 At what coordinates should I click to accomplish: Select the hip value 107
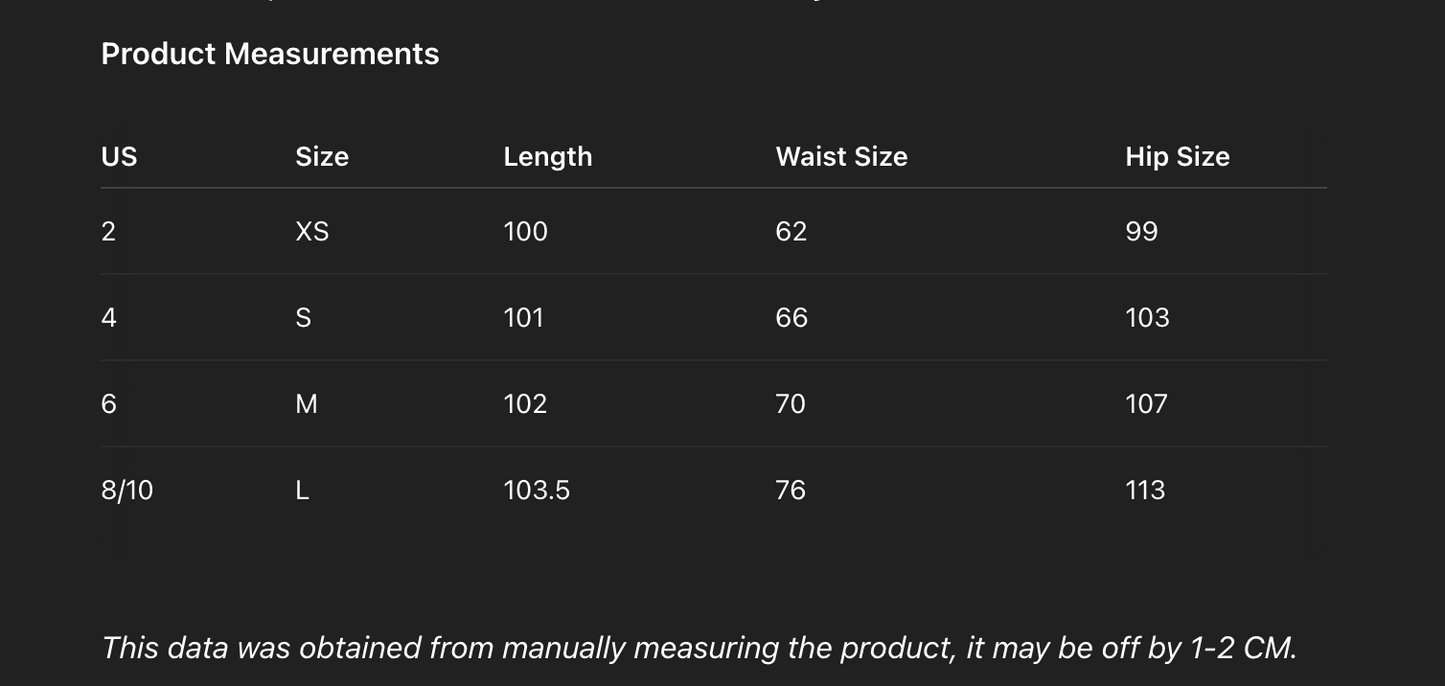pyautogui.click(x=1146, y=404)
